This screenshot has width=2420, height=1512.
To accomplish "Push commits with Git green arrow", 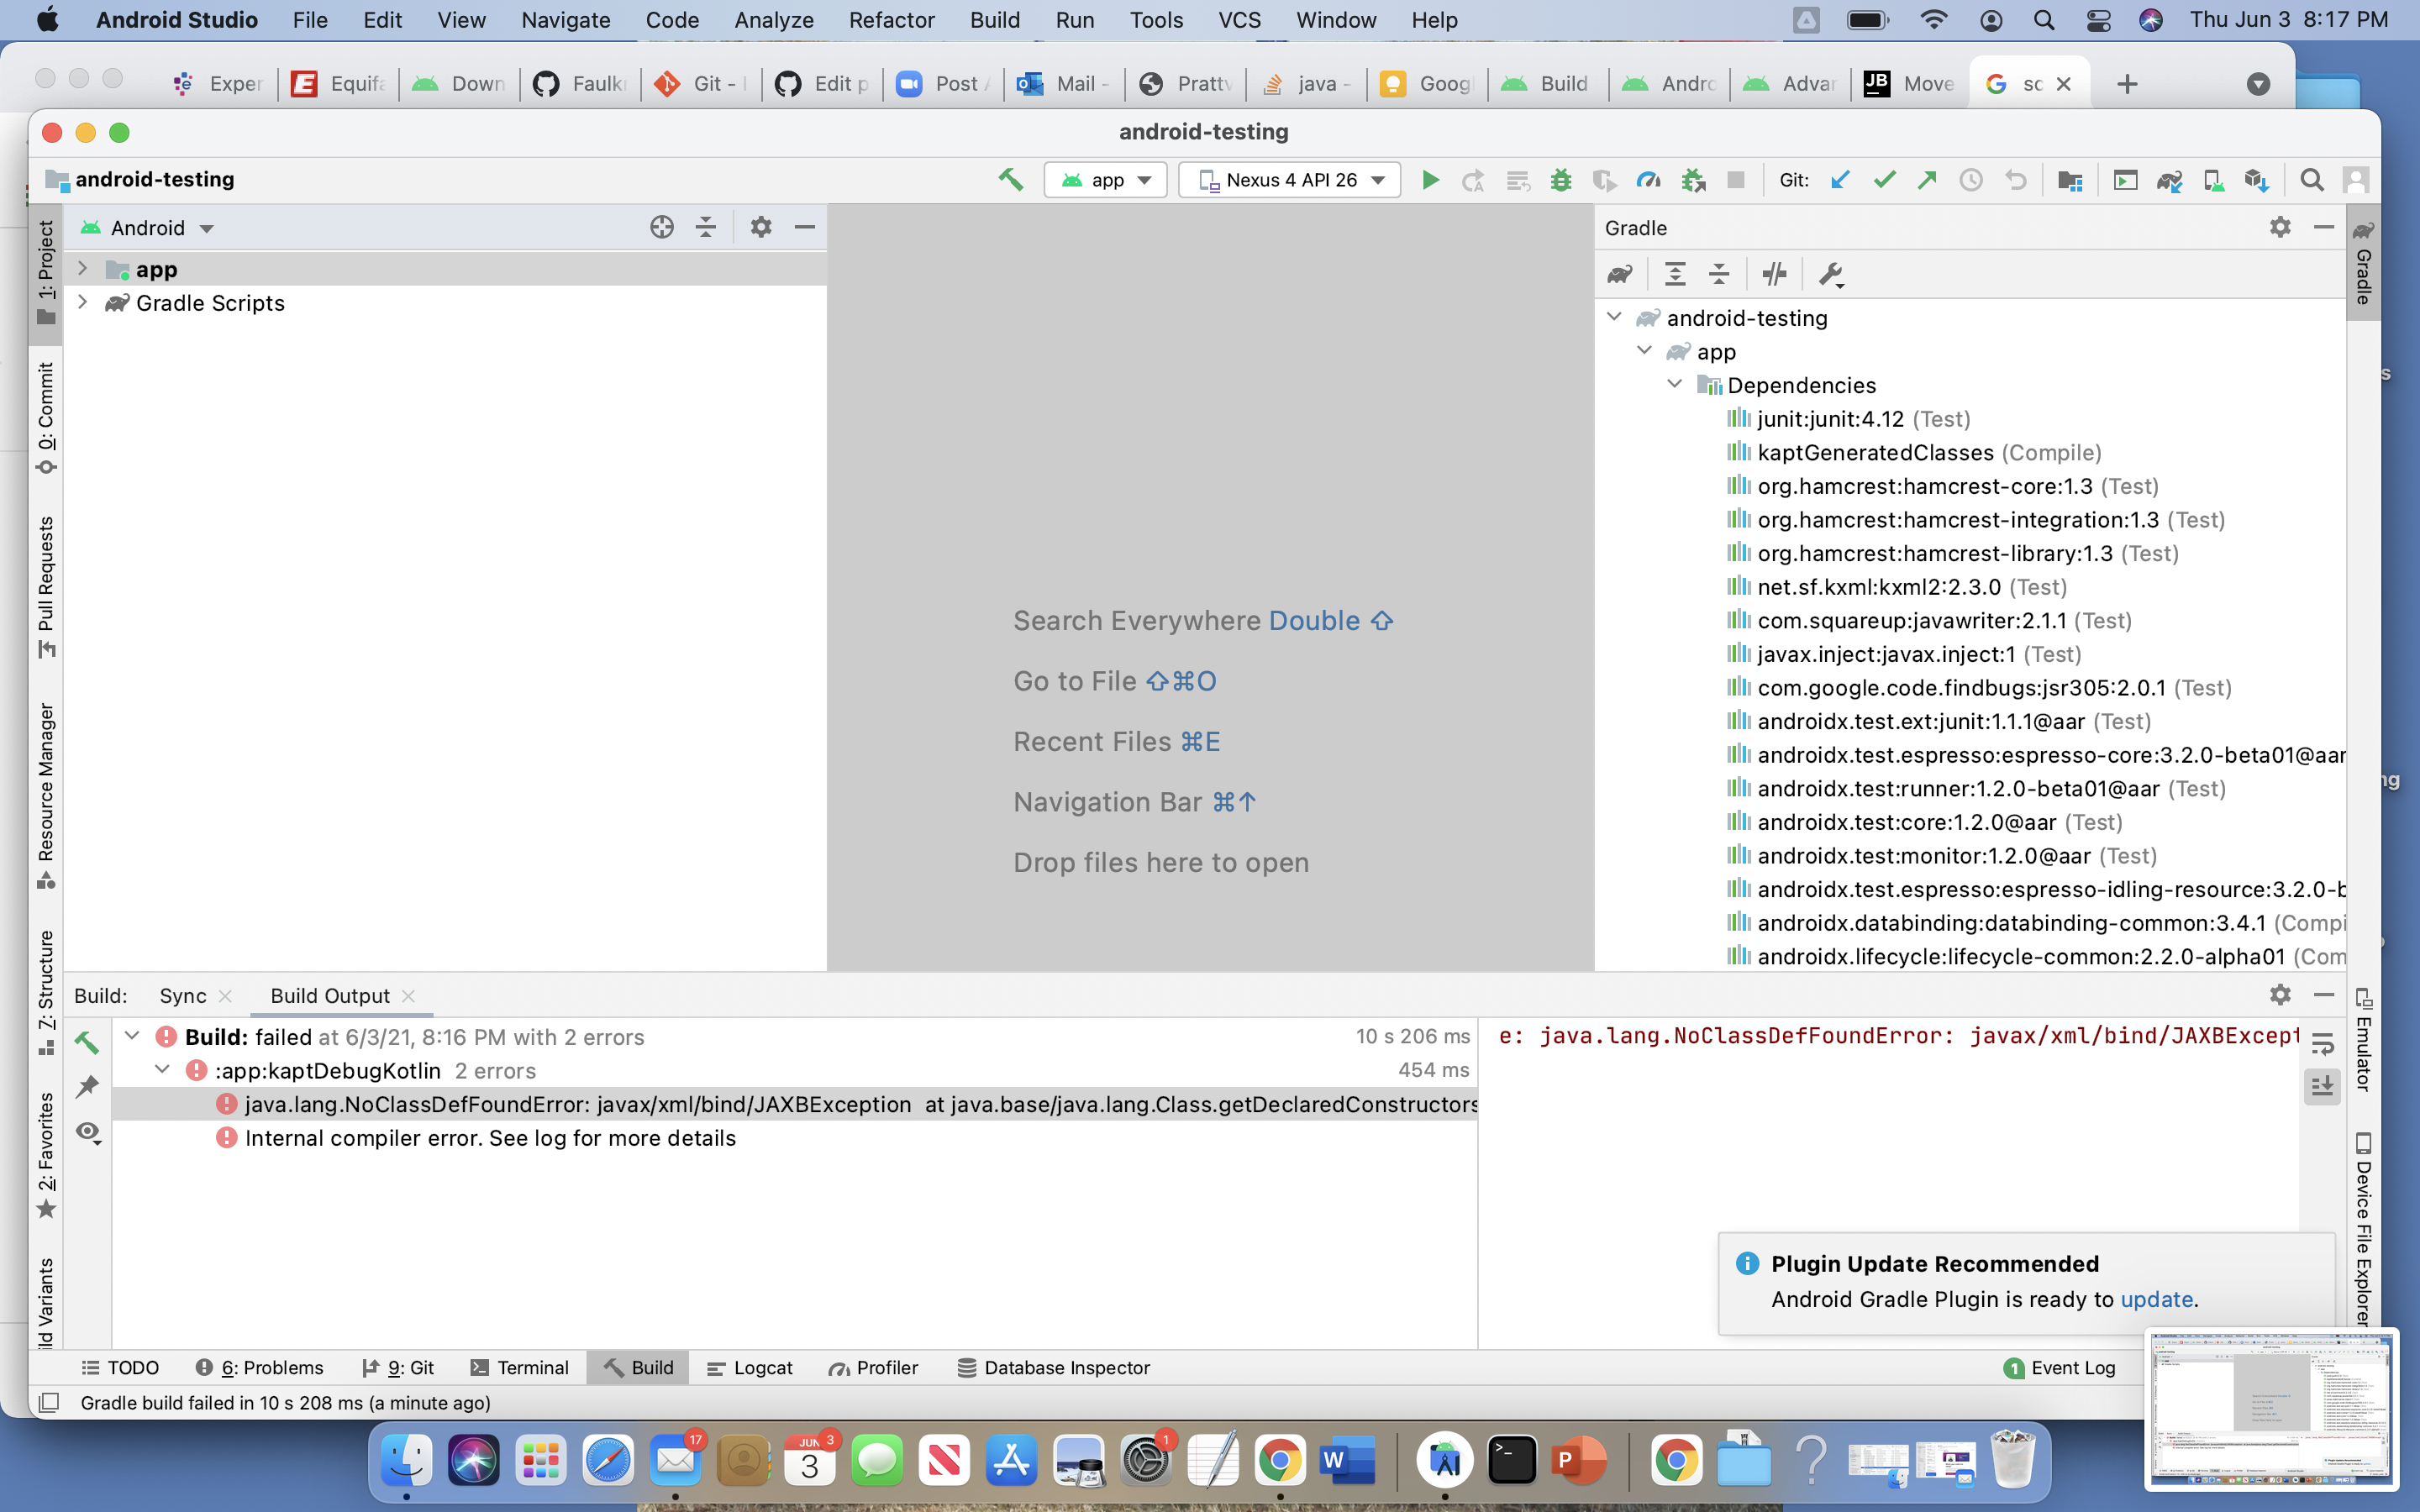I will [1927, 180].
